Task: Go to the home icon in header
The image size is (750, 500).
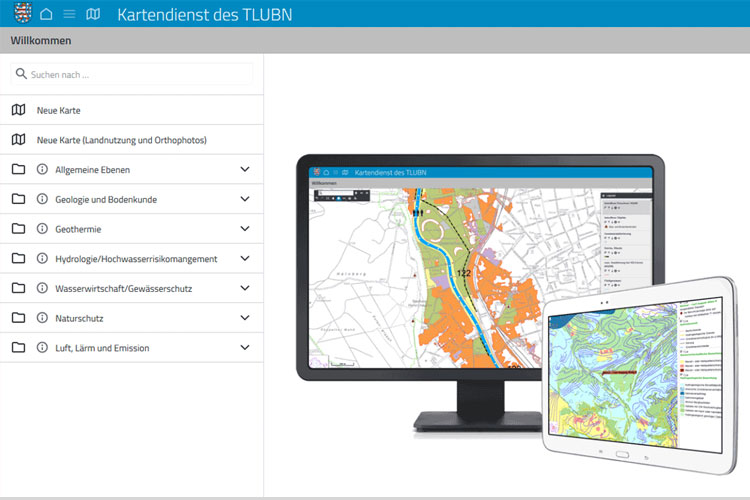Action: point(46,14)
